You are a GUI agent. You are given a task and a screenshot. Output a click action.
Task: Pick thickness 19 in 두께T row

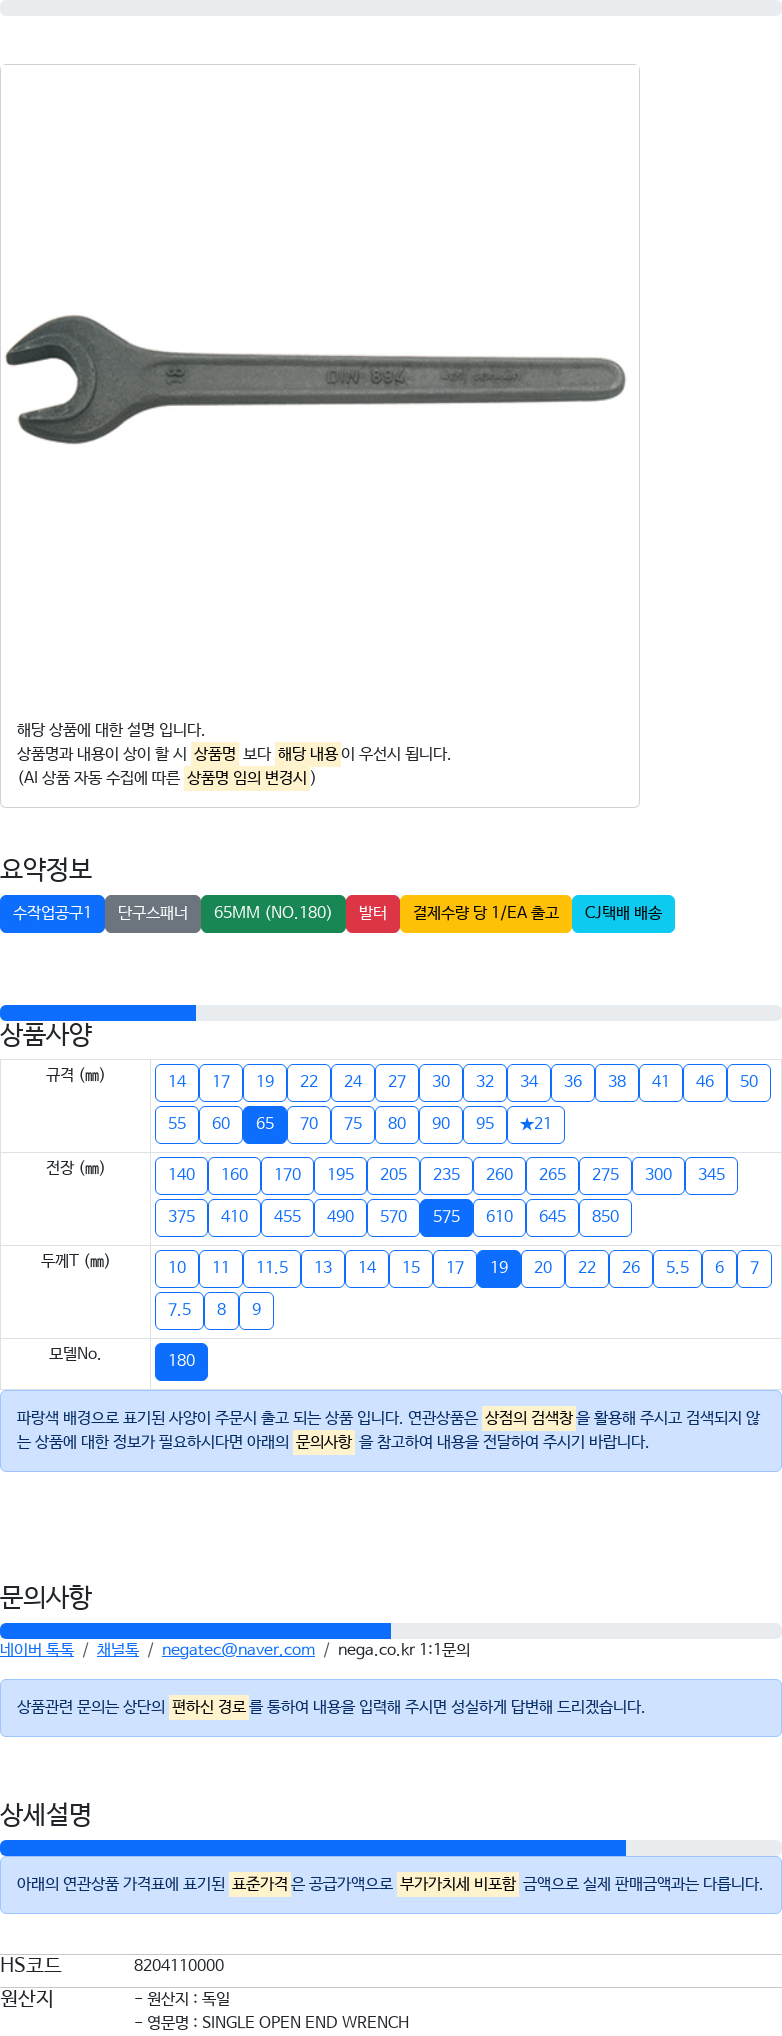[499, 1268]
